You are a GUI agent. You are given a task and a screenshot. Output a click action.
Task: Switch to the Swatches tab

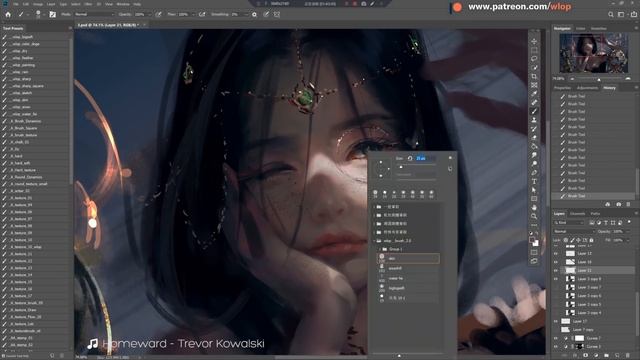tap(599, 29)
